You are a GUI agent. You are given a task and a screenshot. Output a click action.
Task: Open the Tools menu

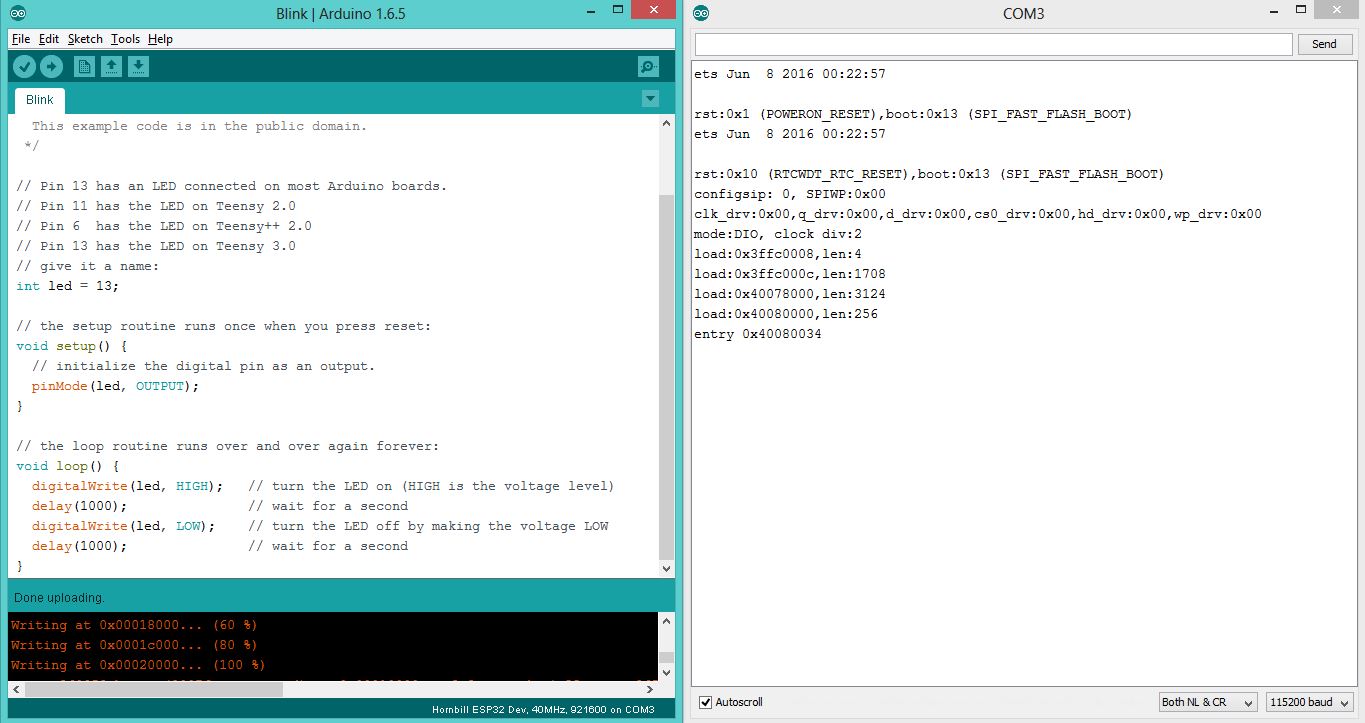125,39
